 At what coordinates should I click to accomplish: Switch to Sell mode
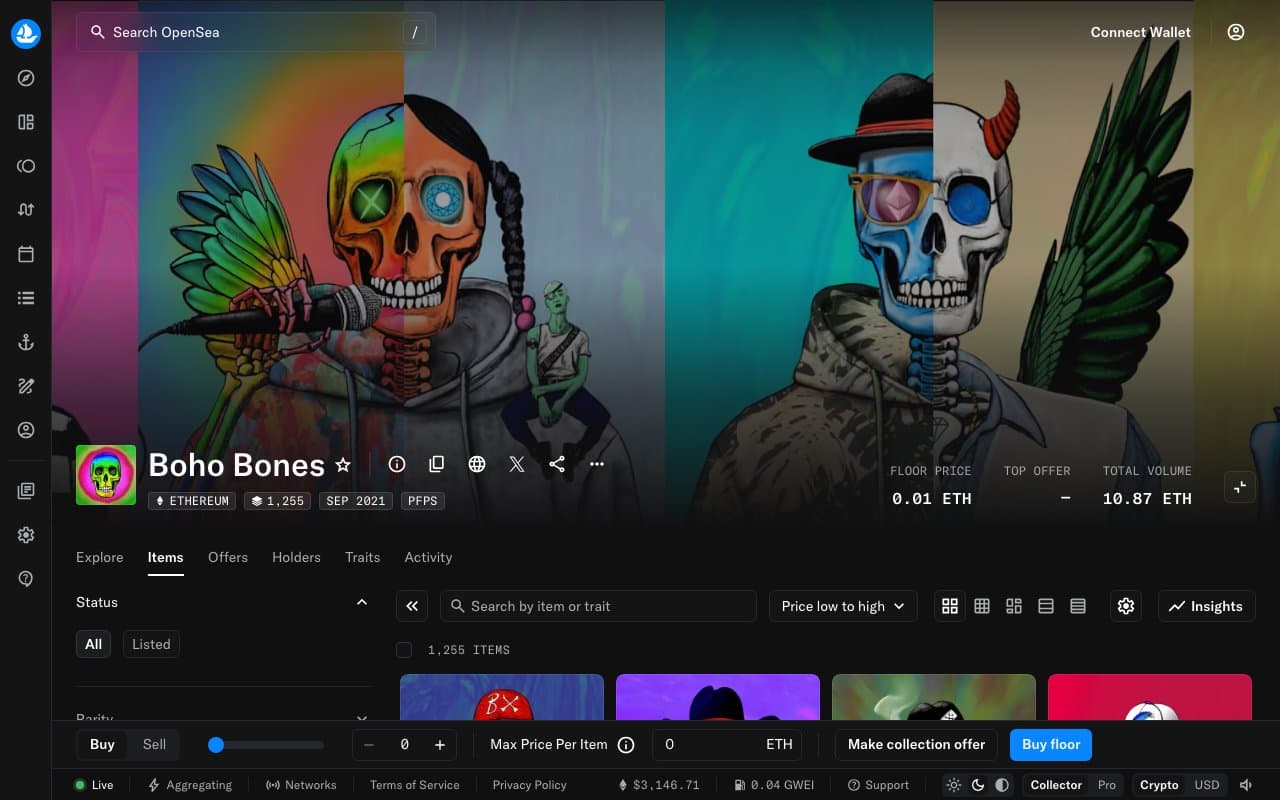[x=154, y=744]
